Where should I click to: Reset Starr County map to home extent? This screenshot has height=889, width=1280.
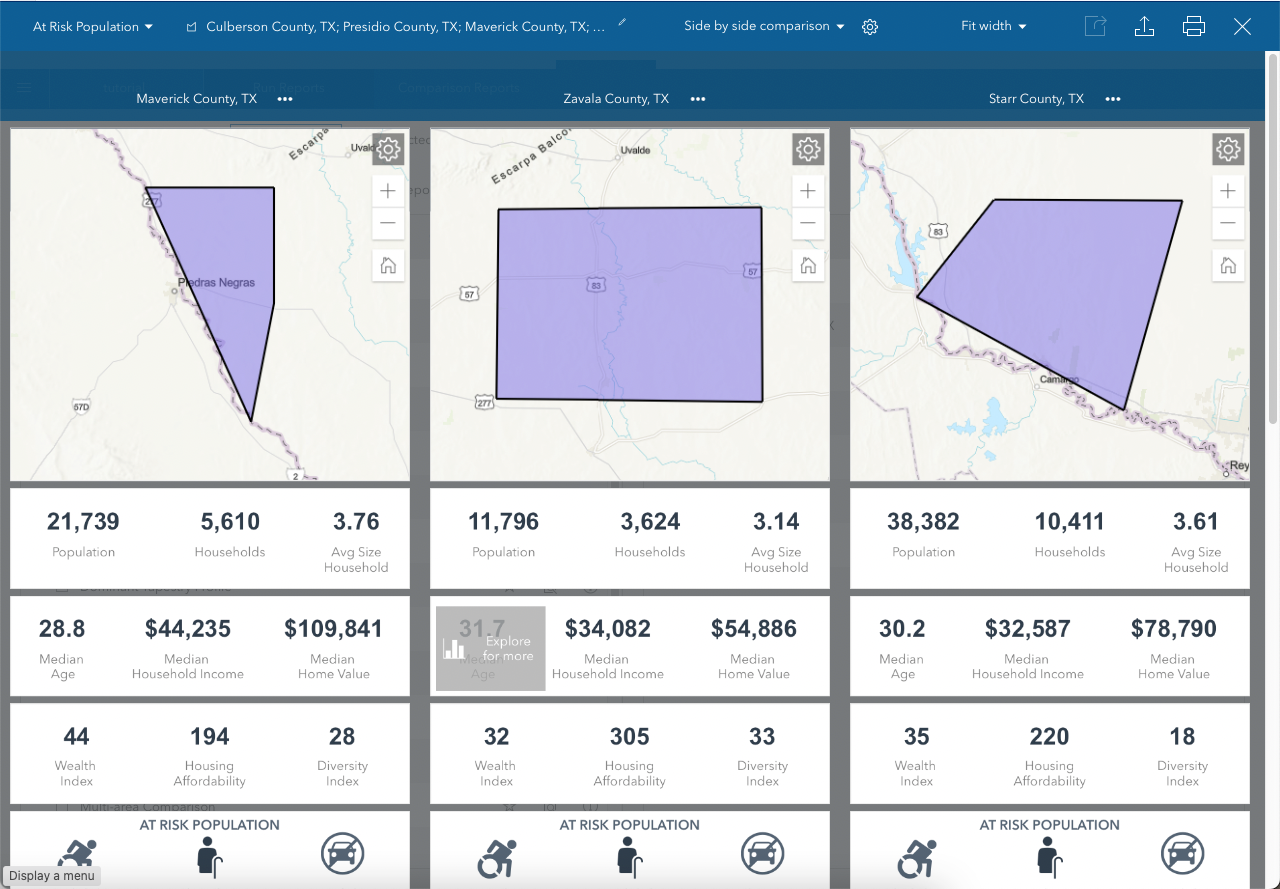[x=1228, y=266]
